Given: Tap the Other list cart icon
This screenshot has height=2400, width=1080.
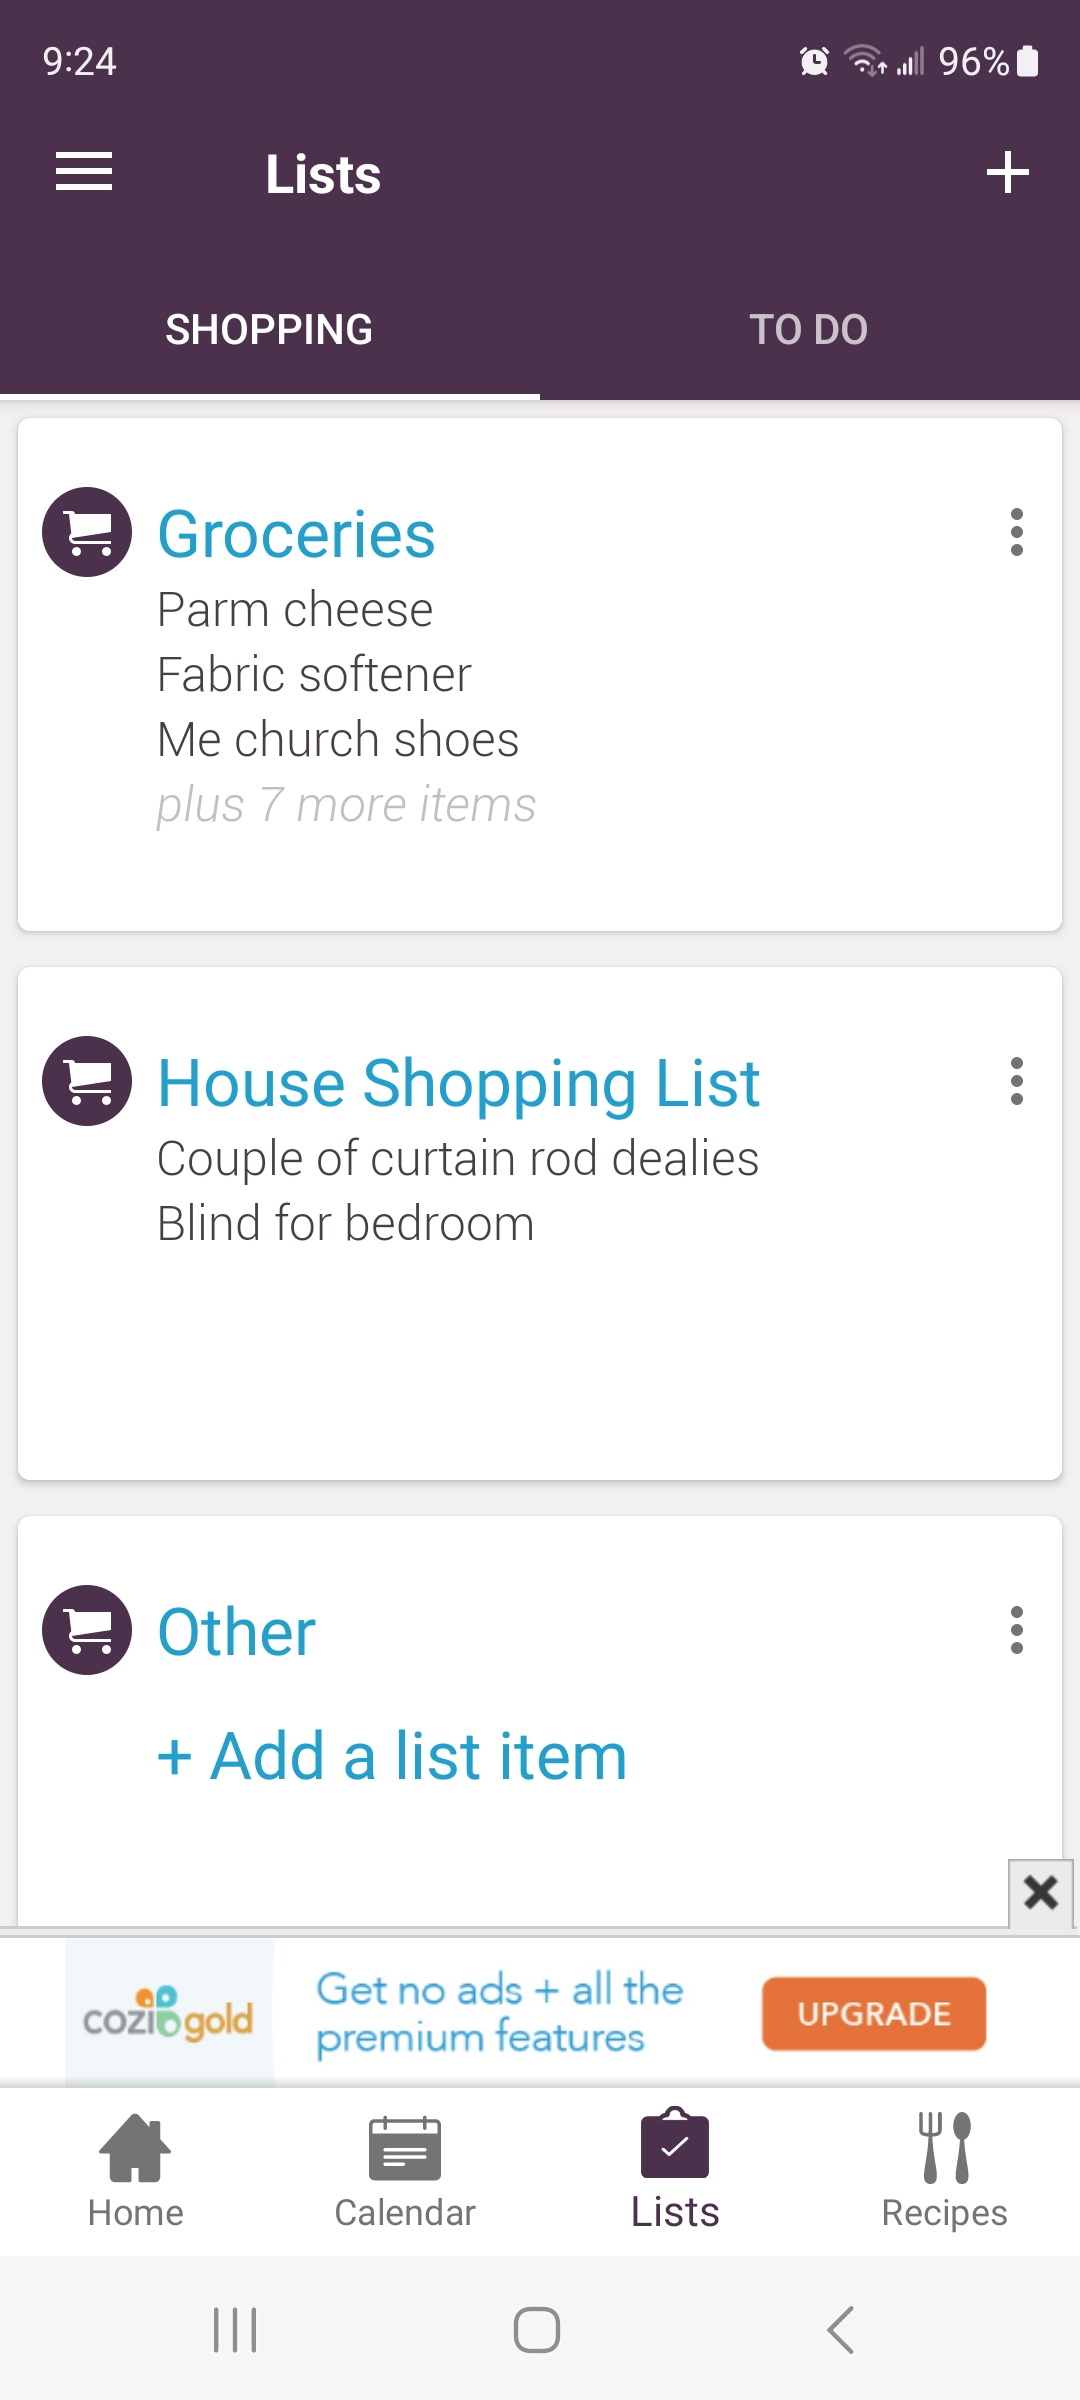Looking at the screenshot, I should 87,1630.
